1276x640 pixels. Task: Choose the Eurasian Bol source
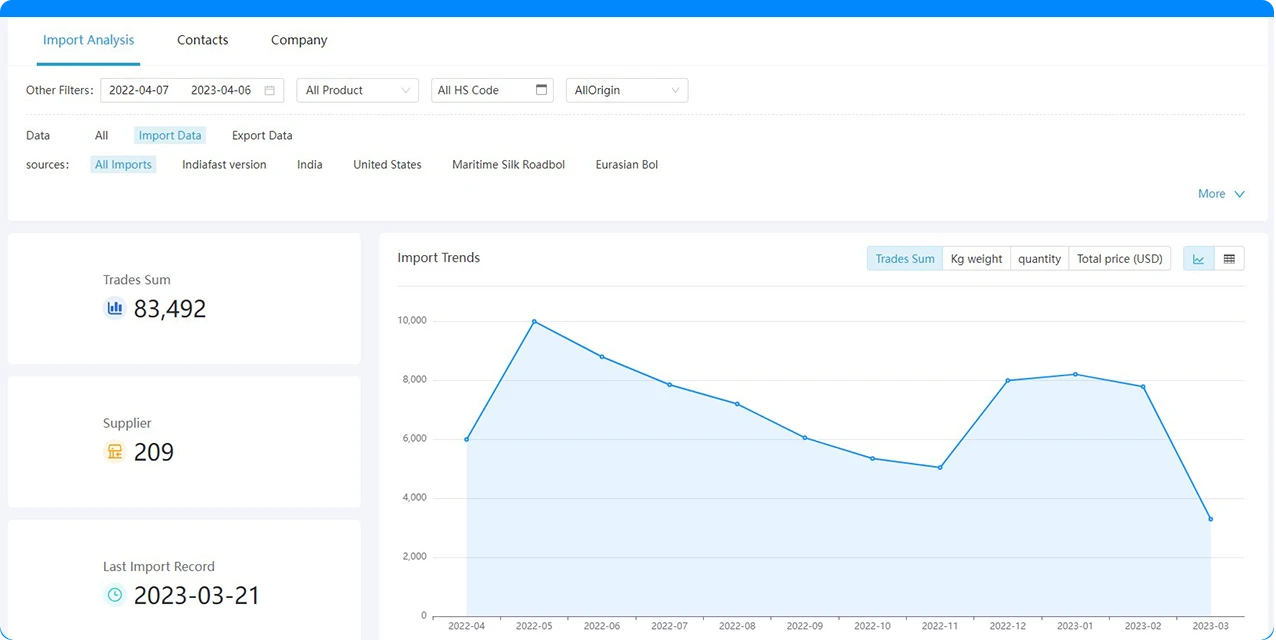pos(627,164)
